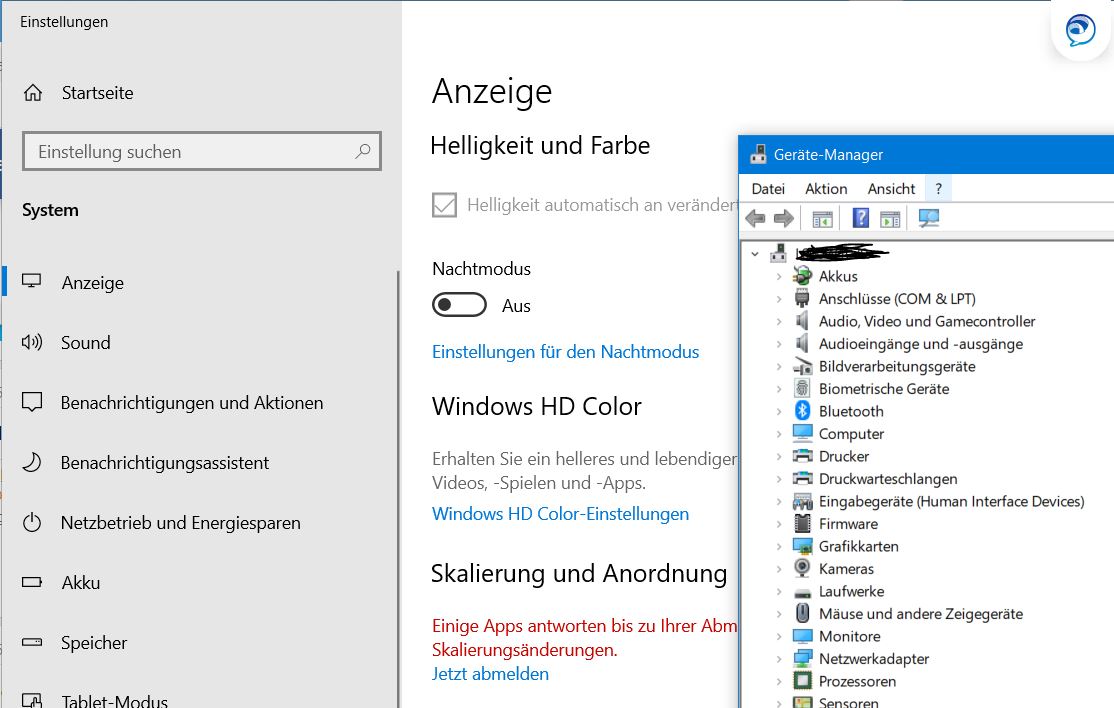The image size is (1114, 708).
Task: Click the Jetzt abmelden link
Action: coord(490,673)
